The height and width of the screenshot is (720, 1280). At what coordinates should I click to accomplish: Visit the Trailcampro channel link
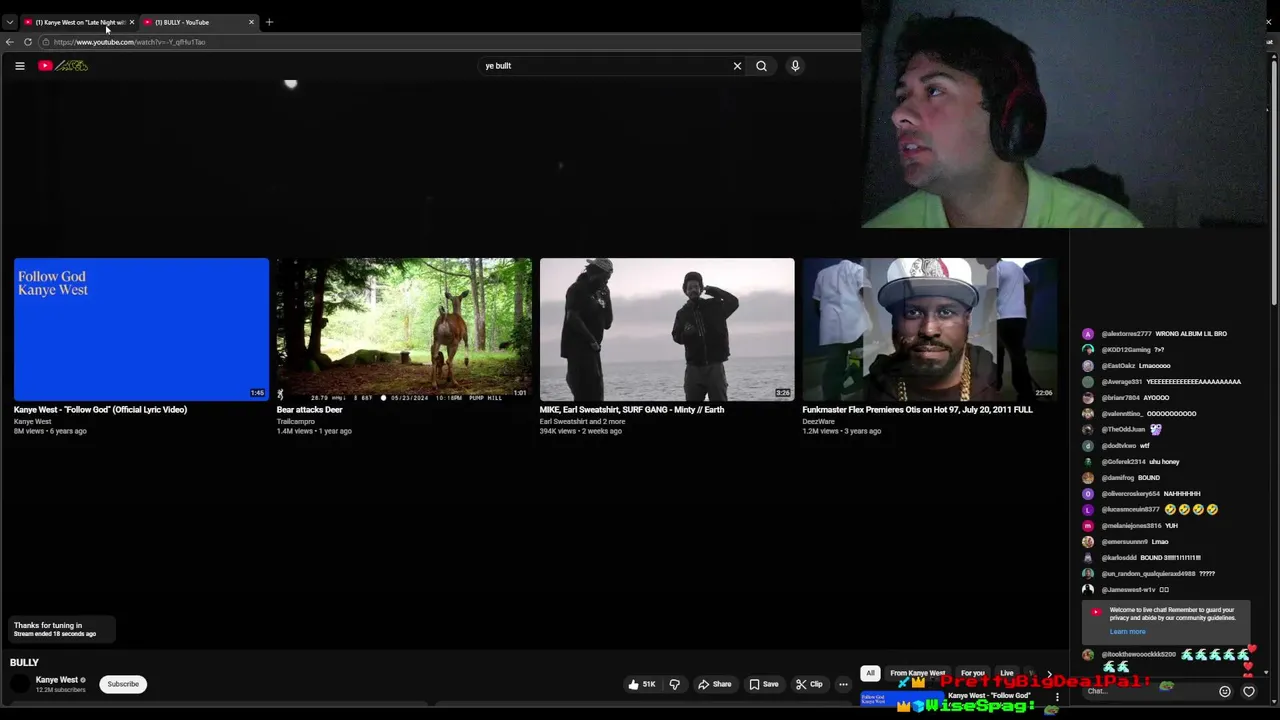[295, 422]
